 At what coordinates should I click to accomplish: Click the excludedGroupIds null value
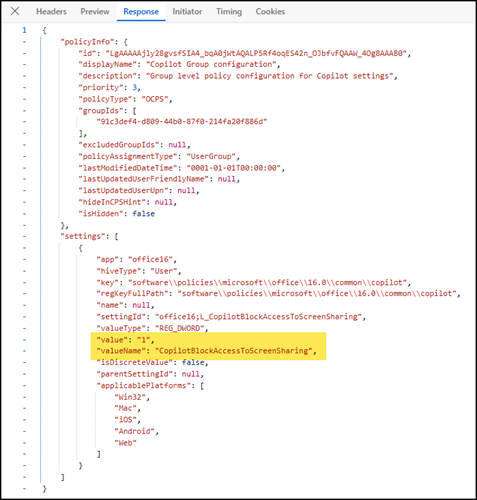pos(177,145)
